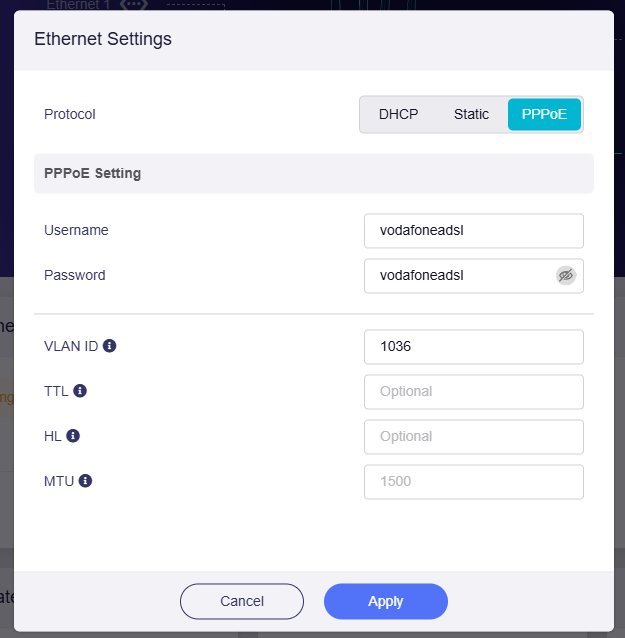
Task: Click the HL info icon
Action: [x=73, y=436]
